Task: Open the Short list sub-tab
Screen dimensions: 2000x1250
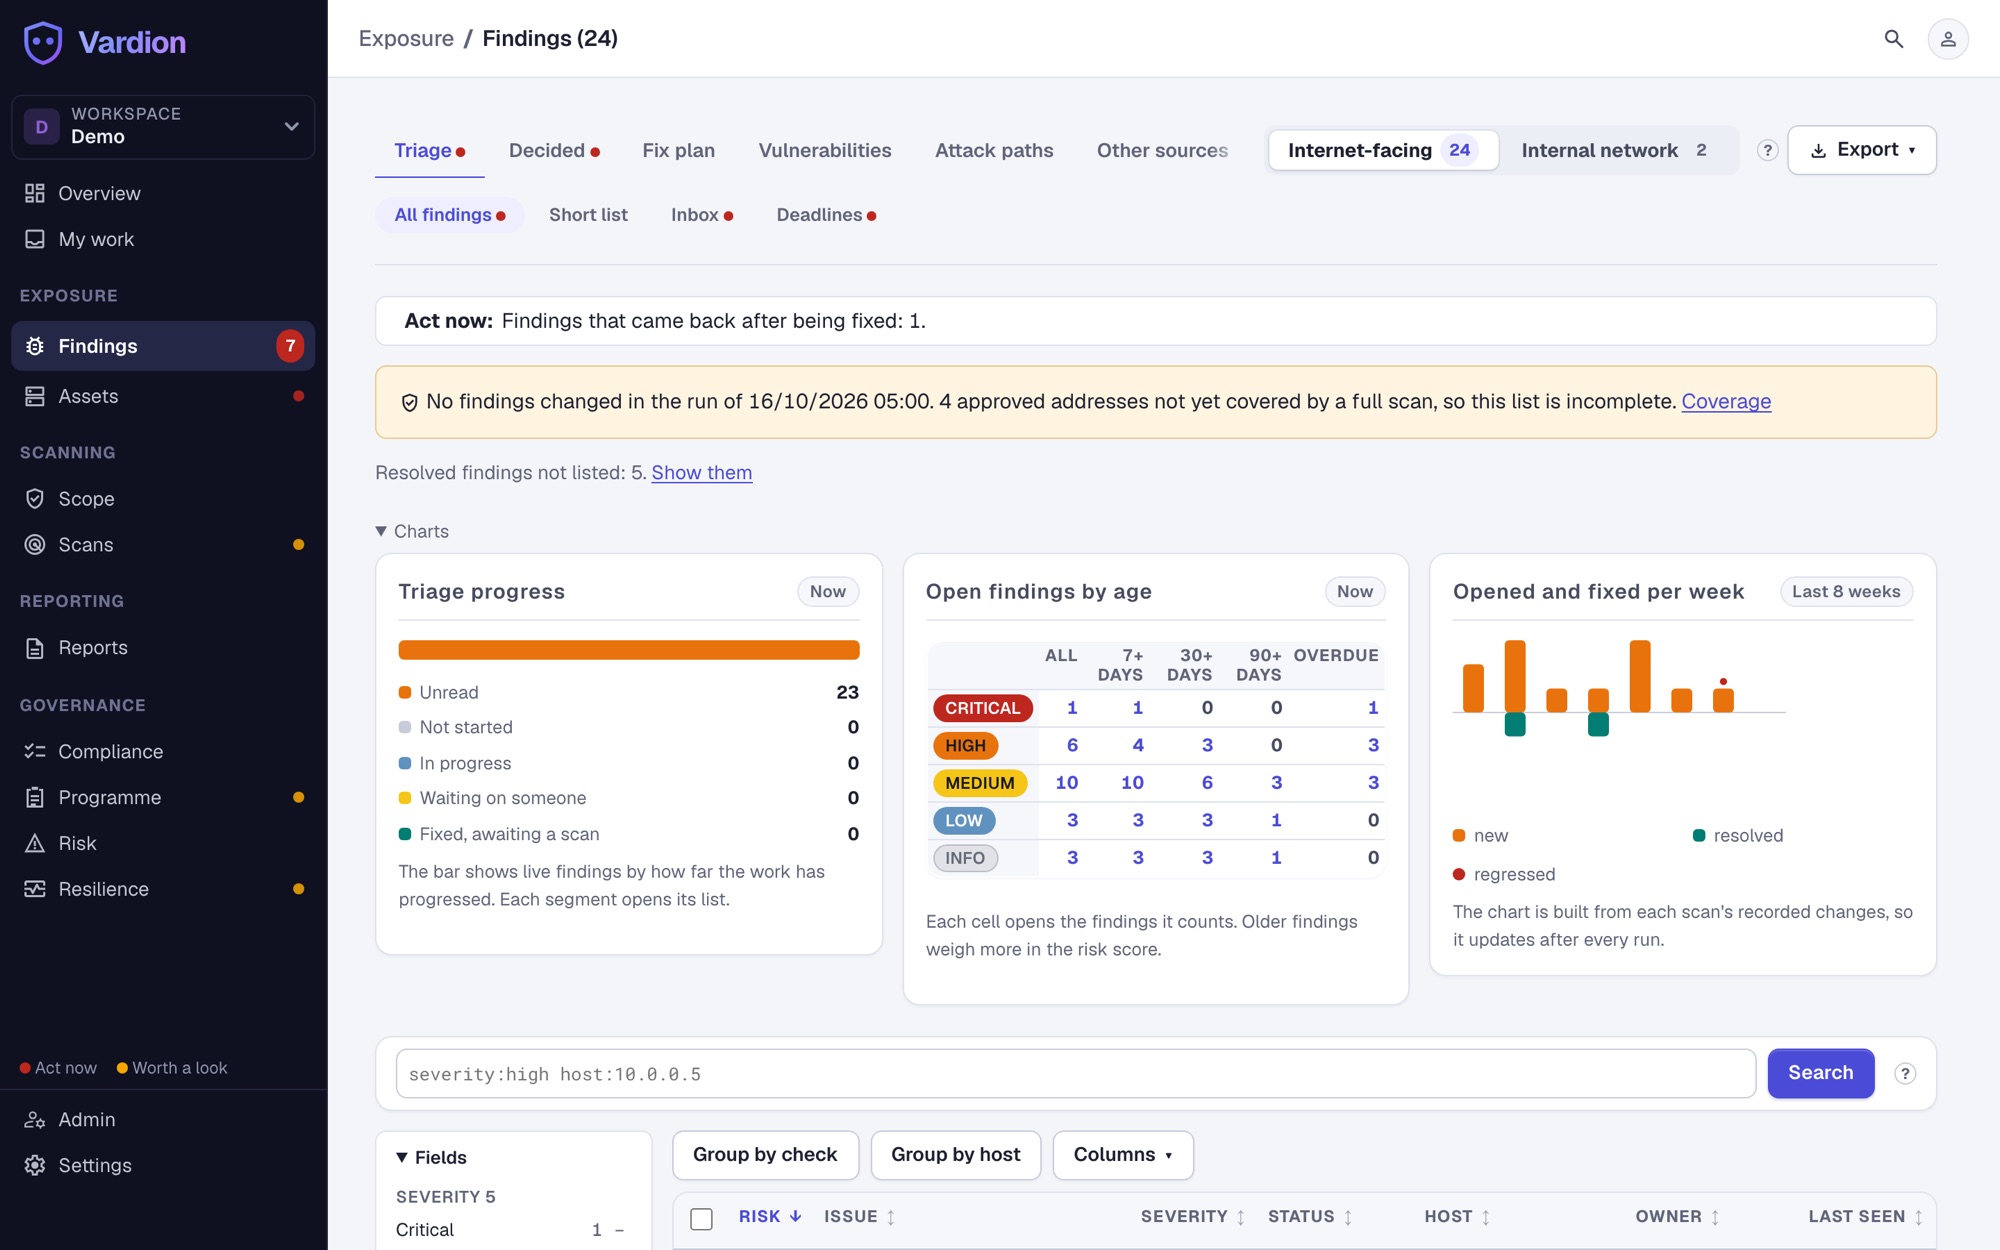Action: (588, 215)
